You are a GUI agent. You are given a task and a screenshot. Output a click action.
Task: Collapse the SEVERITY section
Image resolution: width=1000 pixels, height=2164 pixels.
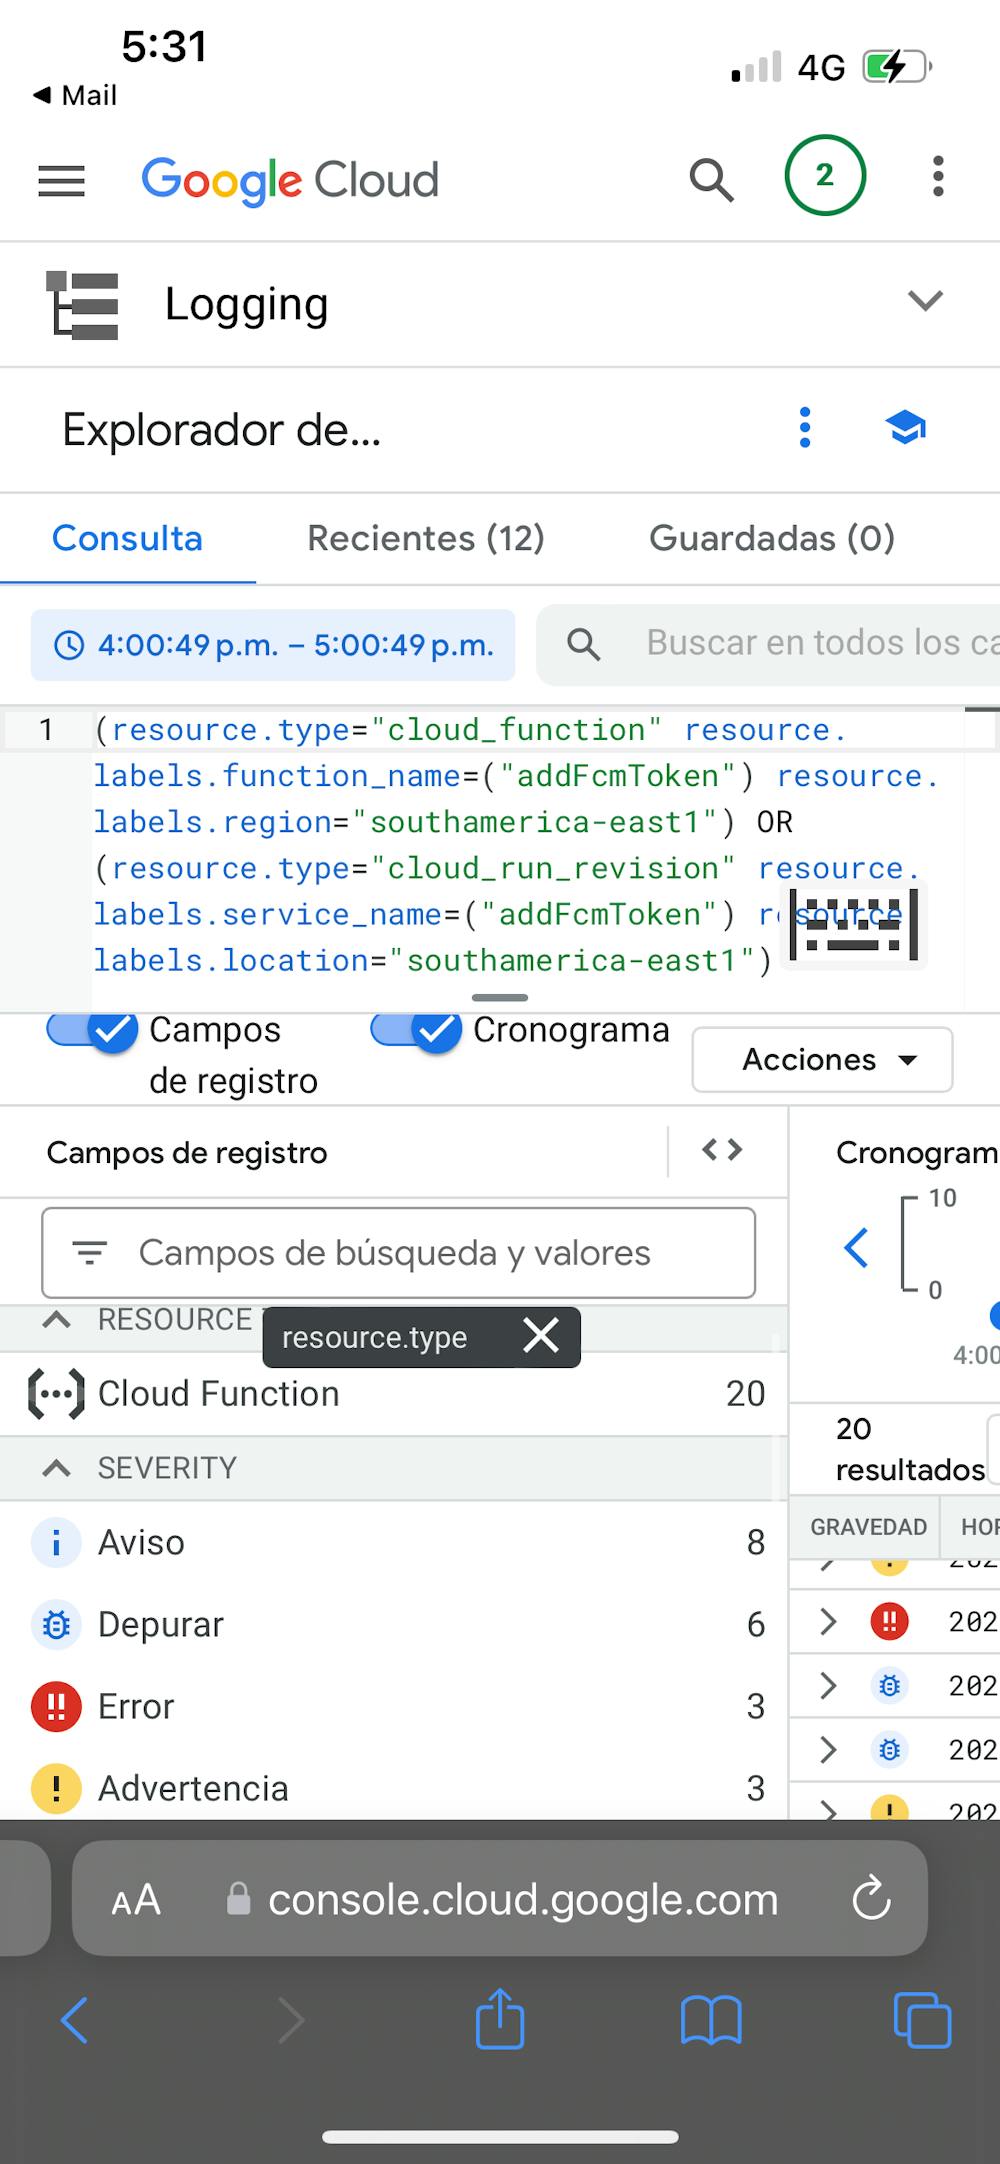57,1468
